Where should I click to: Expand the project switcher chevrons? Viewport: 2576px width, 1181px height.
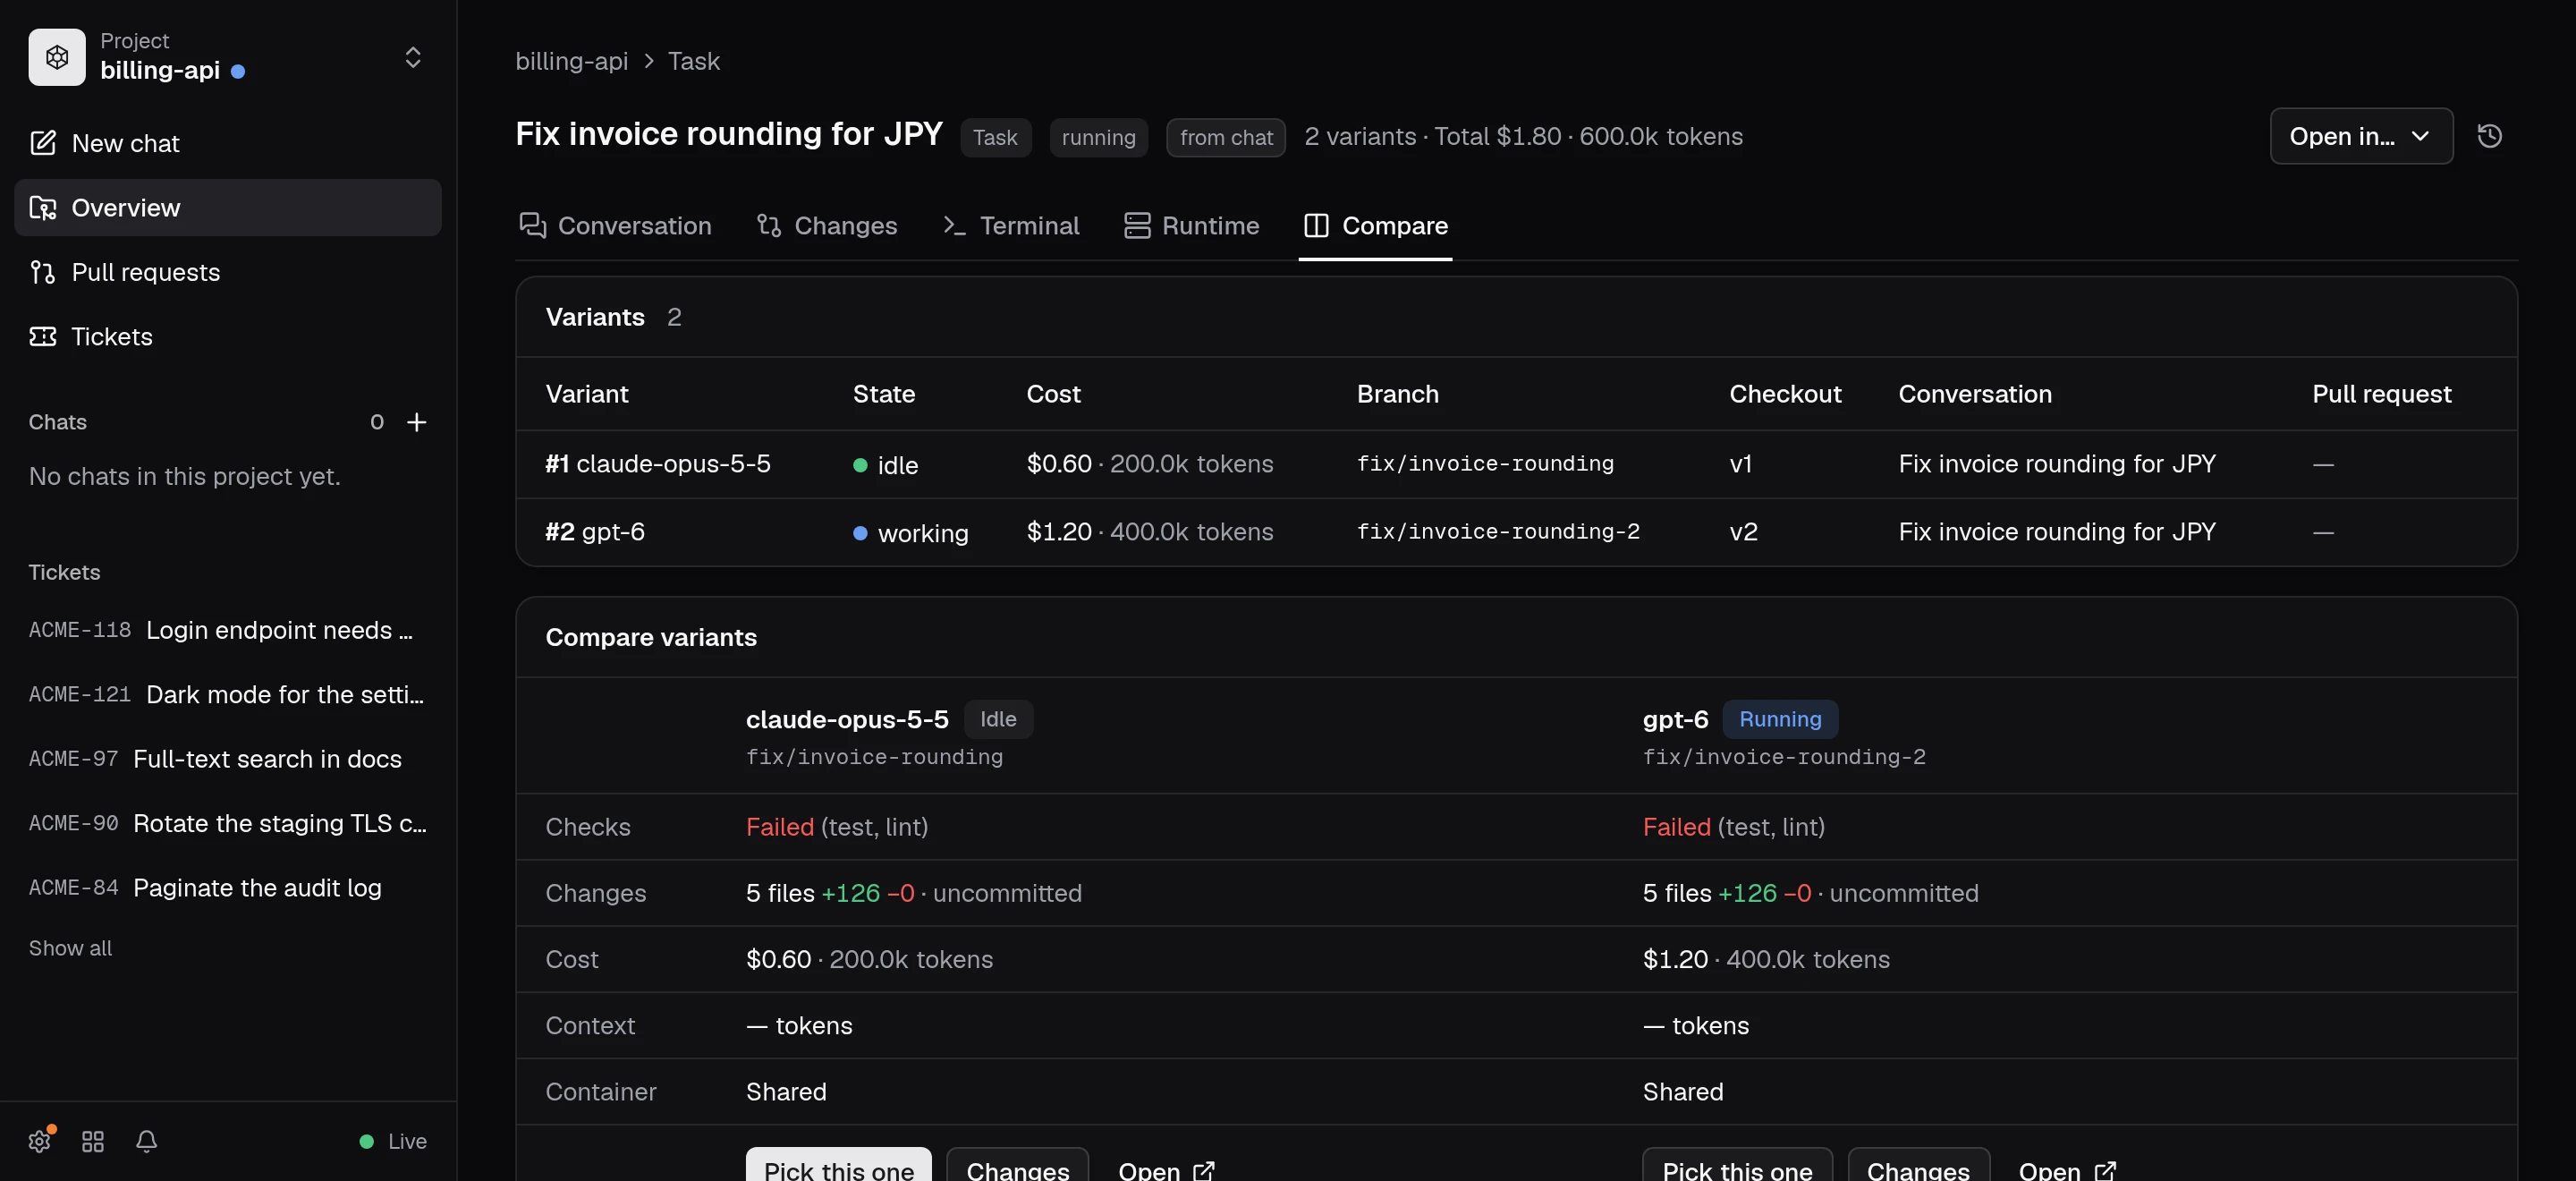(413, 57)
